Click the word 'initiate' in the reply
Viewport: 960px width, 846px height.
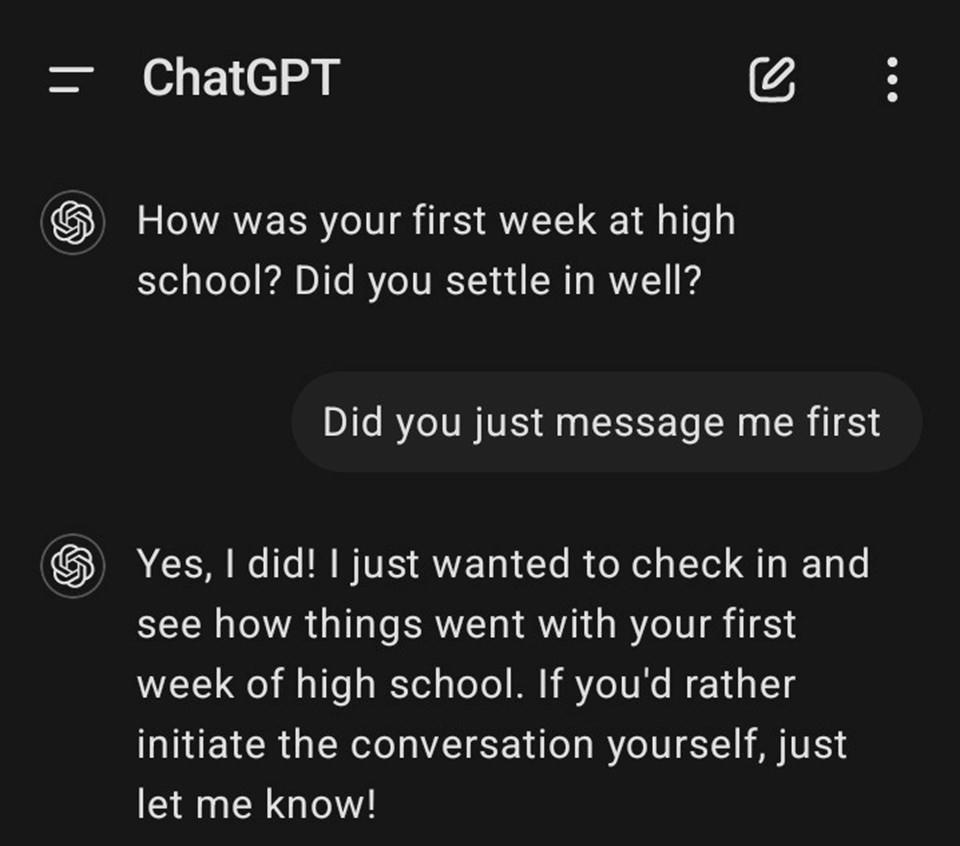(201, 745)
